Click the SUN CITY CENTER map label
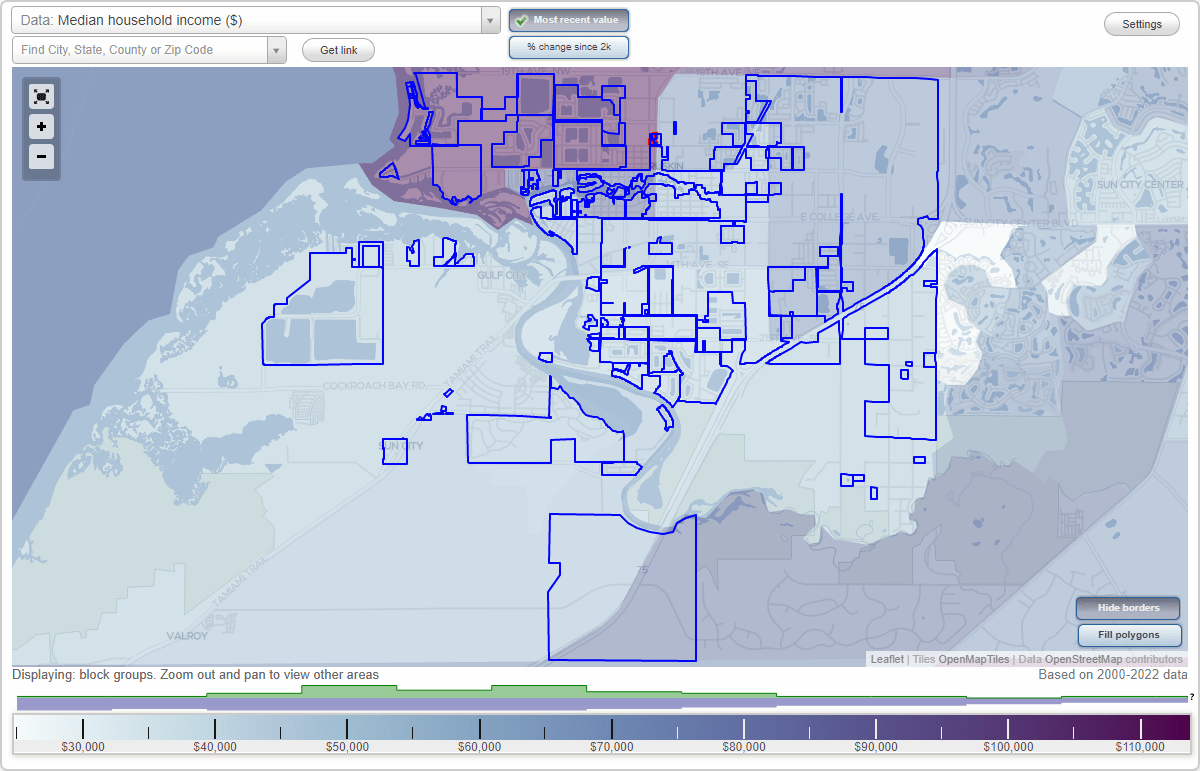The width and height of the screenshot is (1200, 771). click(x=1141, y=185)
